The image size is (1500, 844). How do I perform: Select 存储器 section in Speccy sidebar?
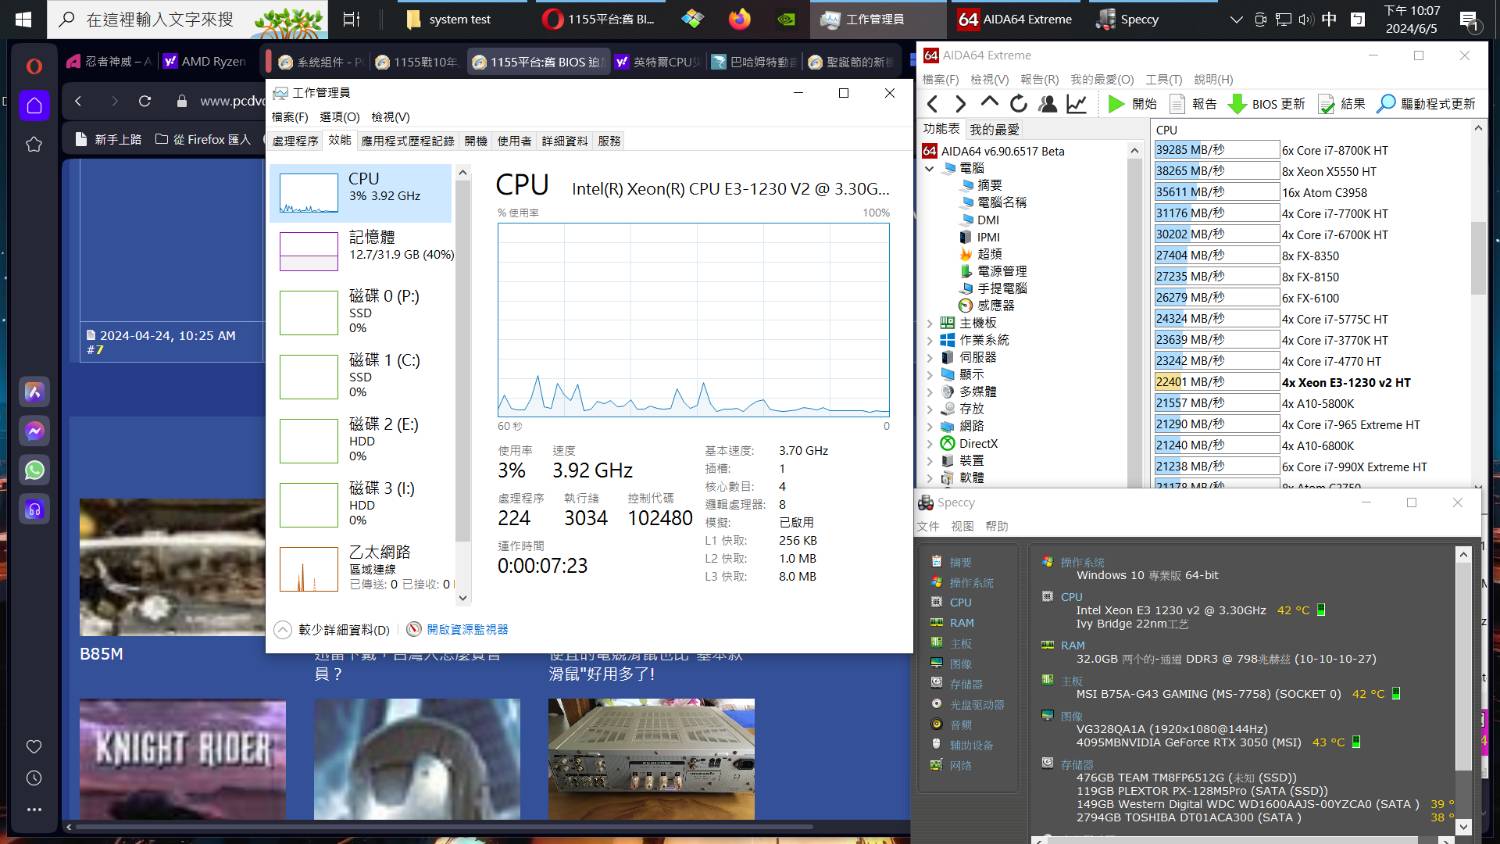(966, 684)
